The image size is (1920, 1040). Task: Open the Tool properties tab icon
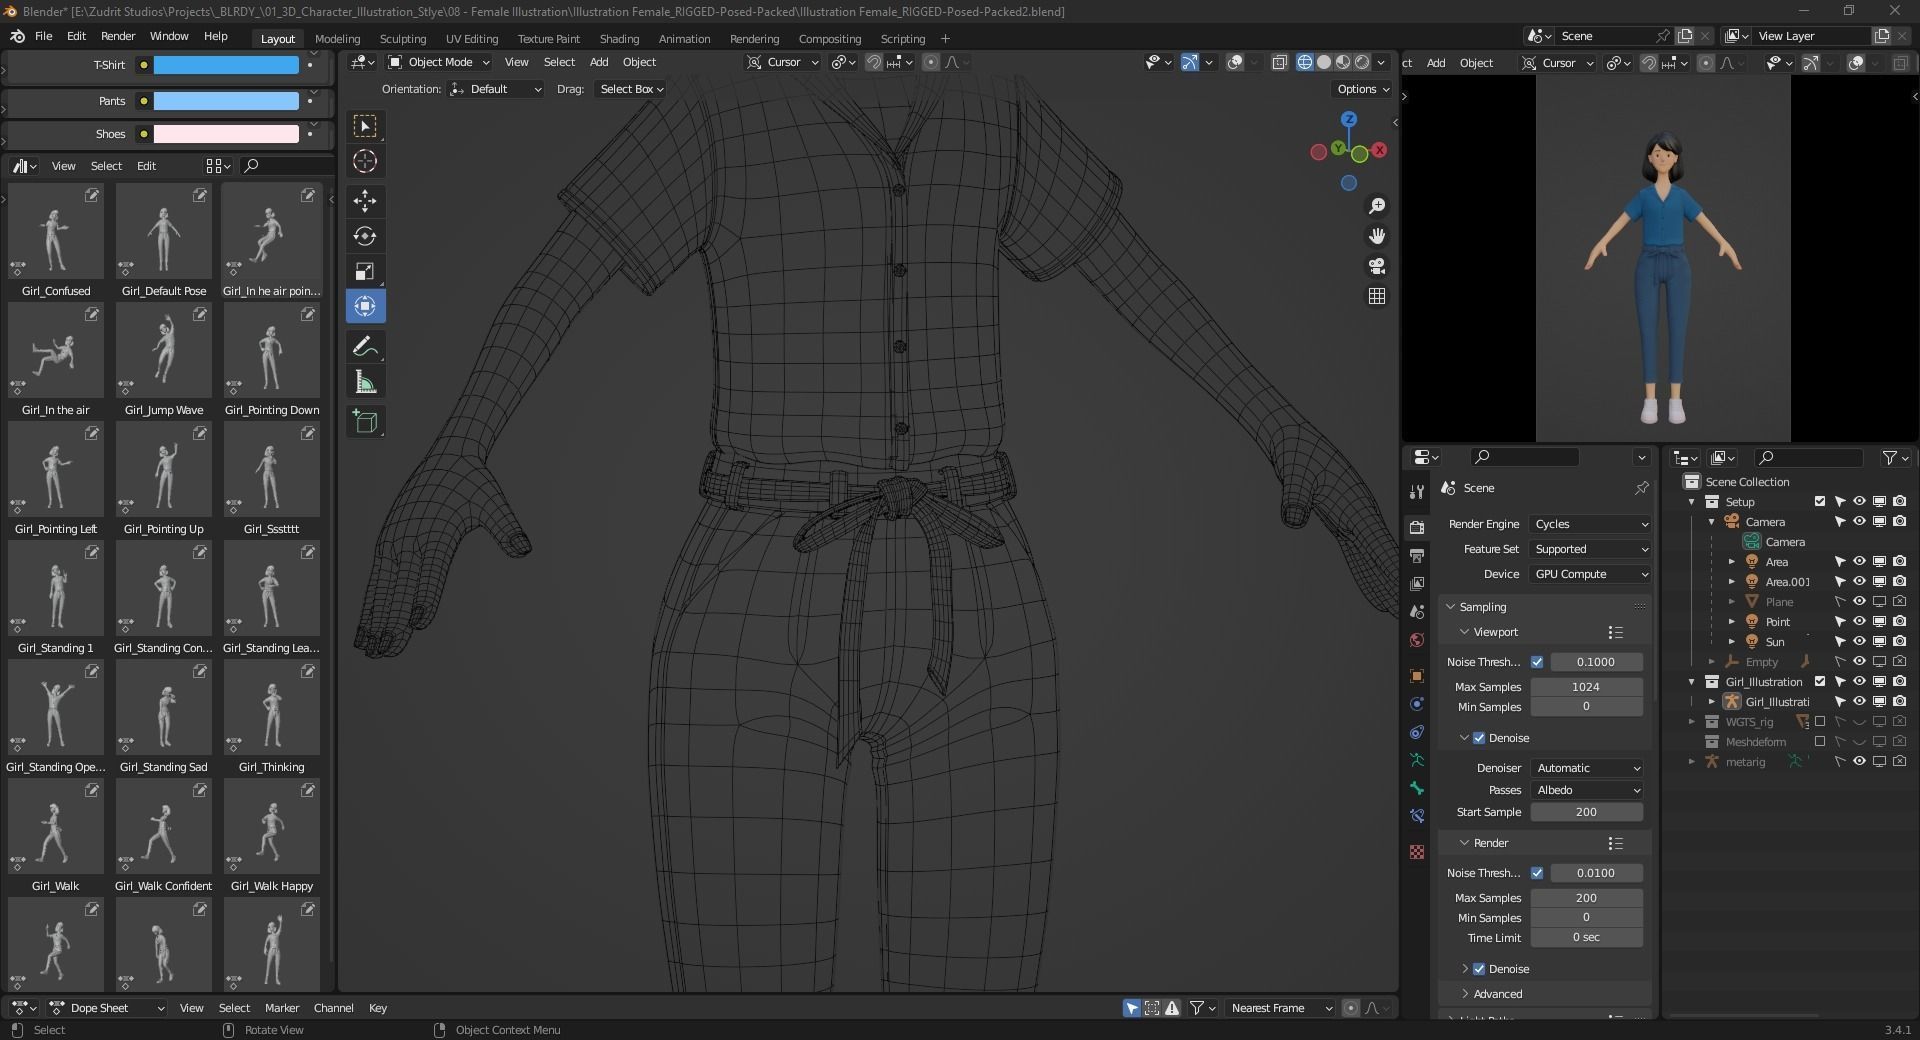pos(1416,492)
